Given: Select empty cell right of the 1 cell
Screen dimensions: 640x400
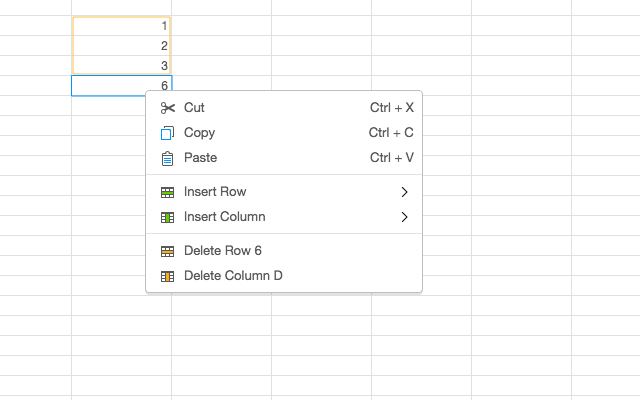Looking at the screenshot, I should [221, 26].
